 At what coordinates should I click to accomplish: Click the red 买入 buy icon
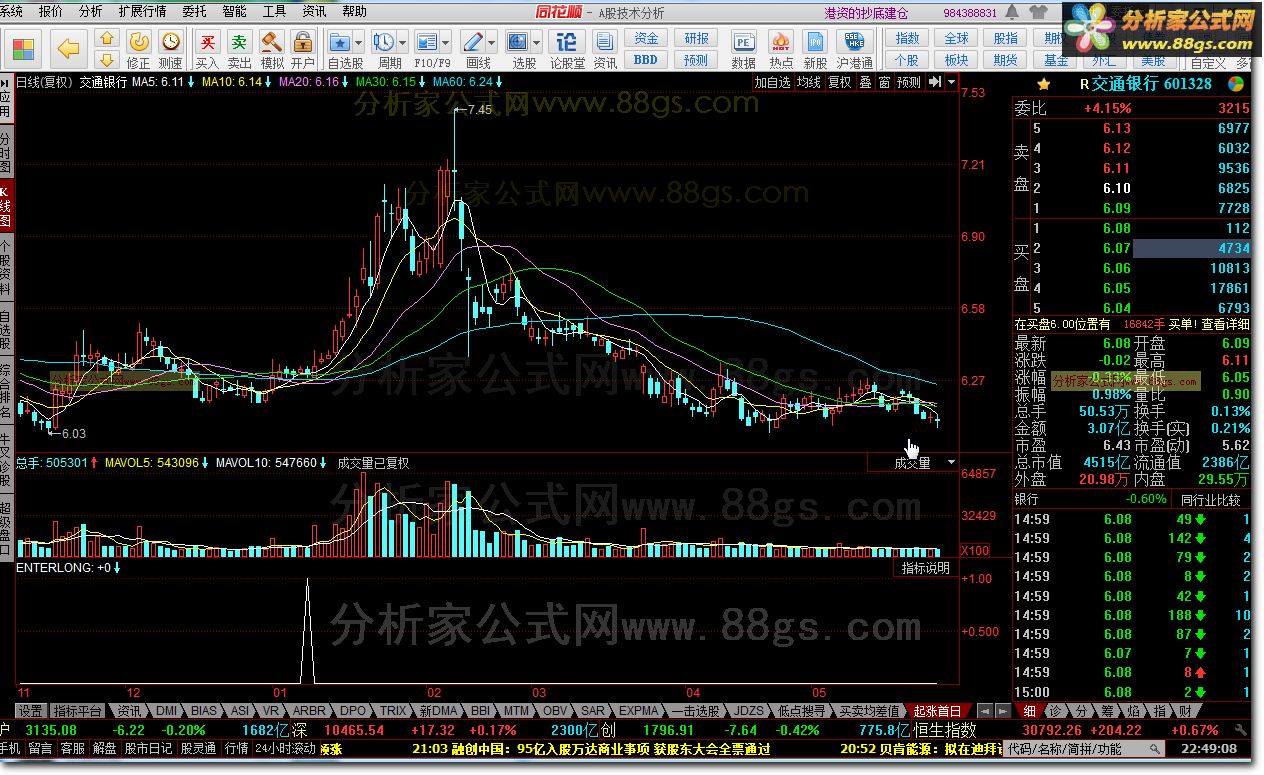pos(207,41)
